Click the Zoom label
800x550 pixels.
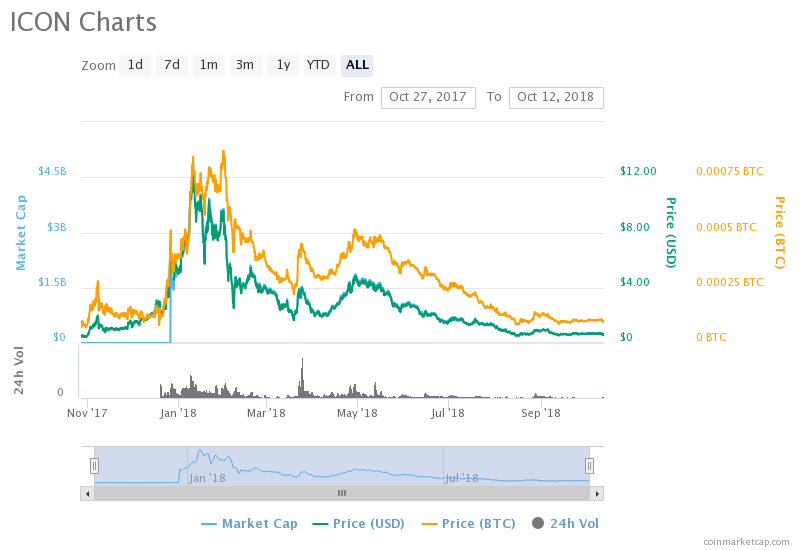point(98,66)
